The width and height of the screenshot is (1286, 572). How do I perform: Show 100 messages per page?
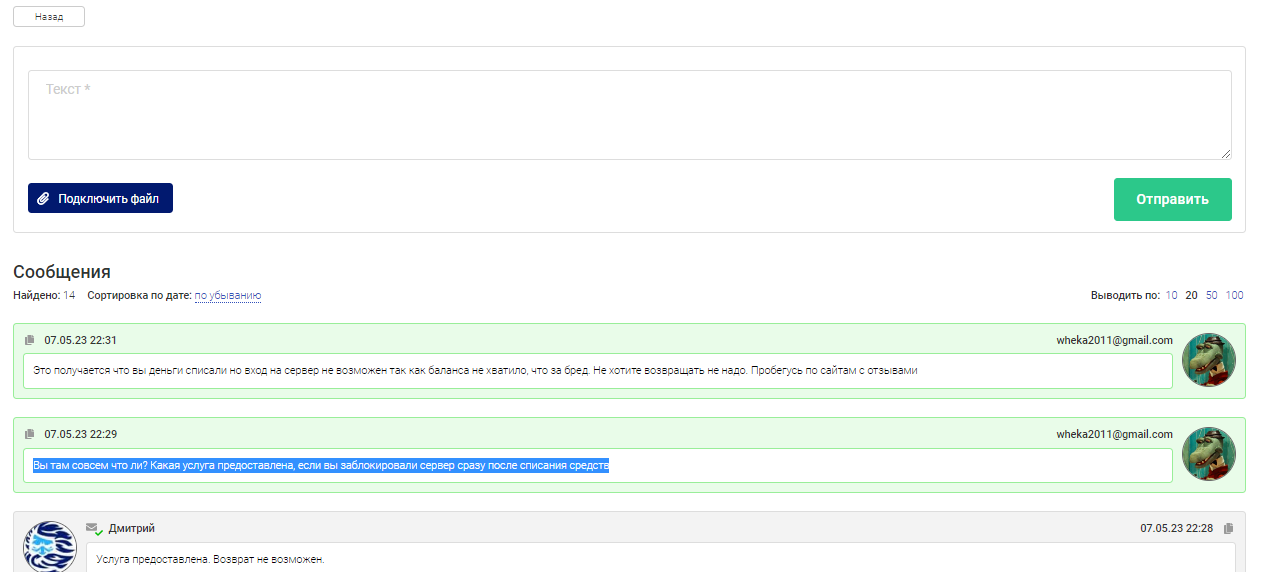(x=1234, y=296)
